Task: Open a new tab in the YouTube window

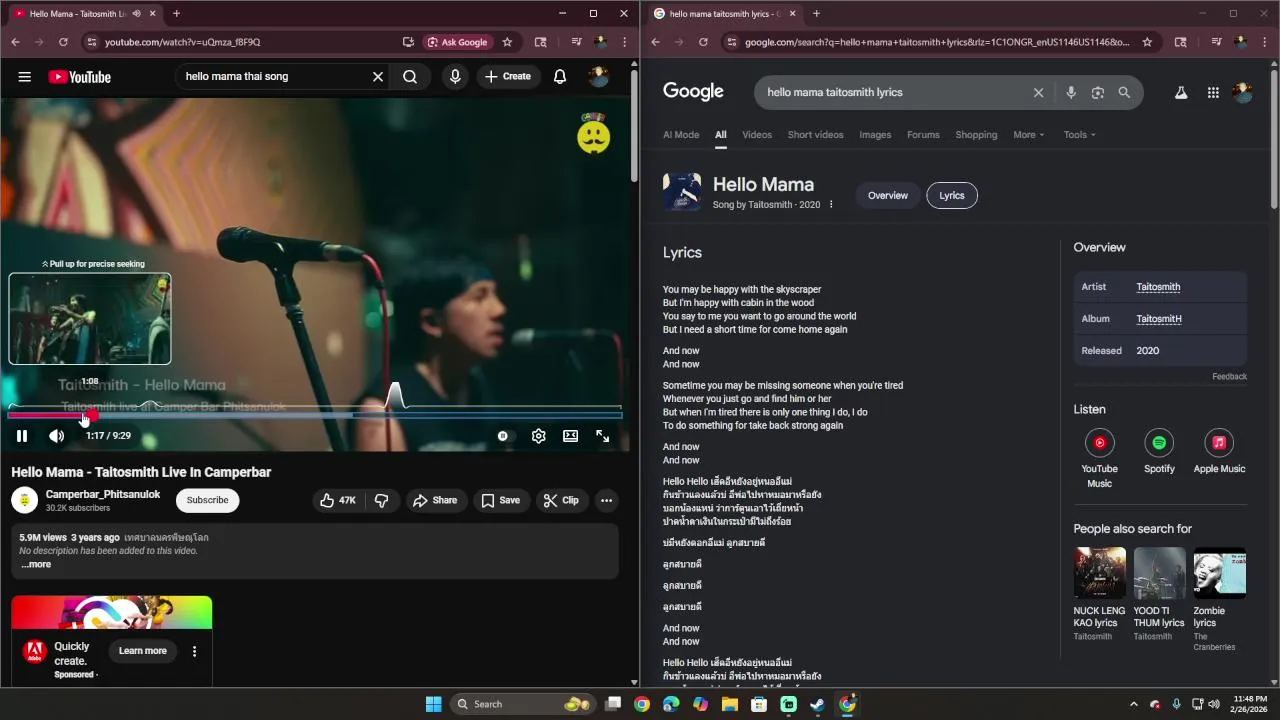Action: (176, 14)
